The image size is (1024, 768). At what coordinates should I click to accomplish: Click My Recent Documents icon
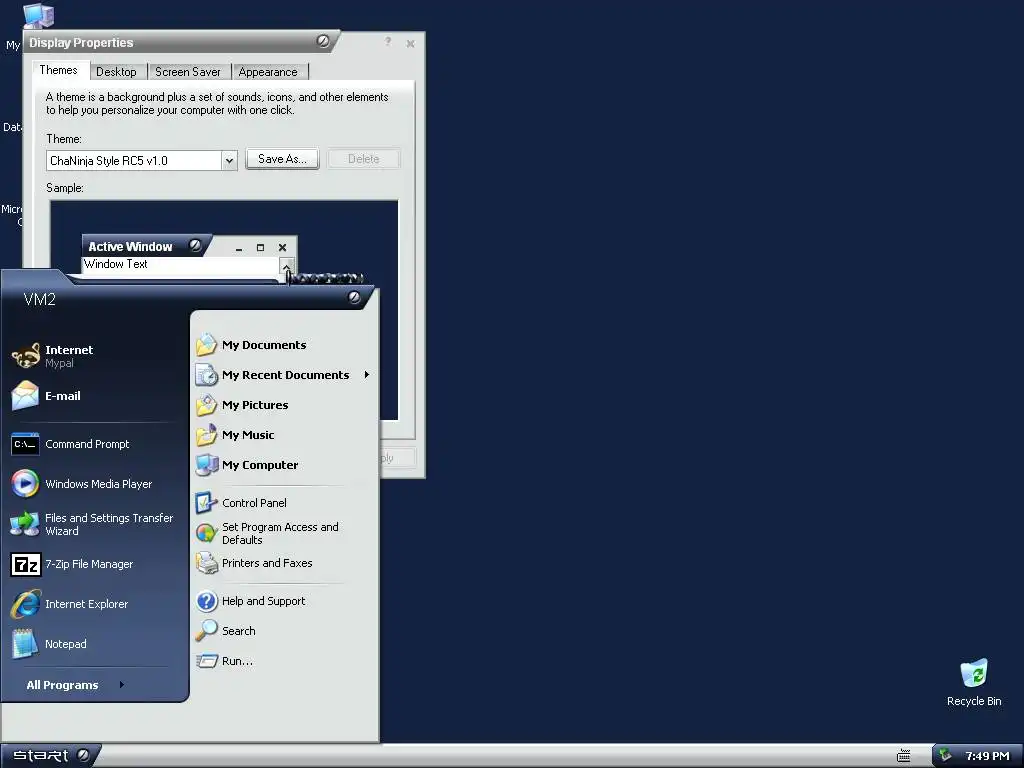point(207,375)
